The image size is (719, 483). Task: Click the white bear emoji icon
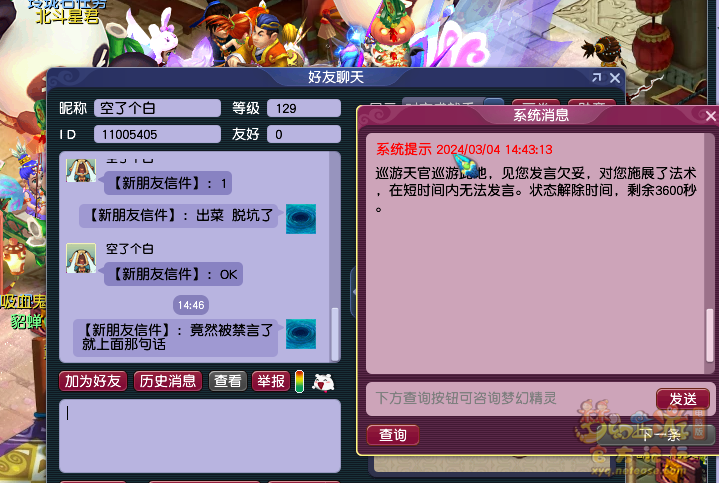[x=323, y=382]
